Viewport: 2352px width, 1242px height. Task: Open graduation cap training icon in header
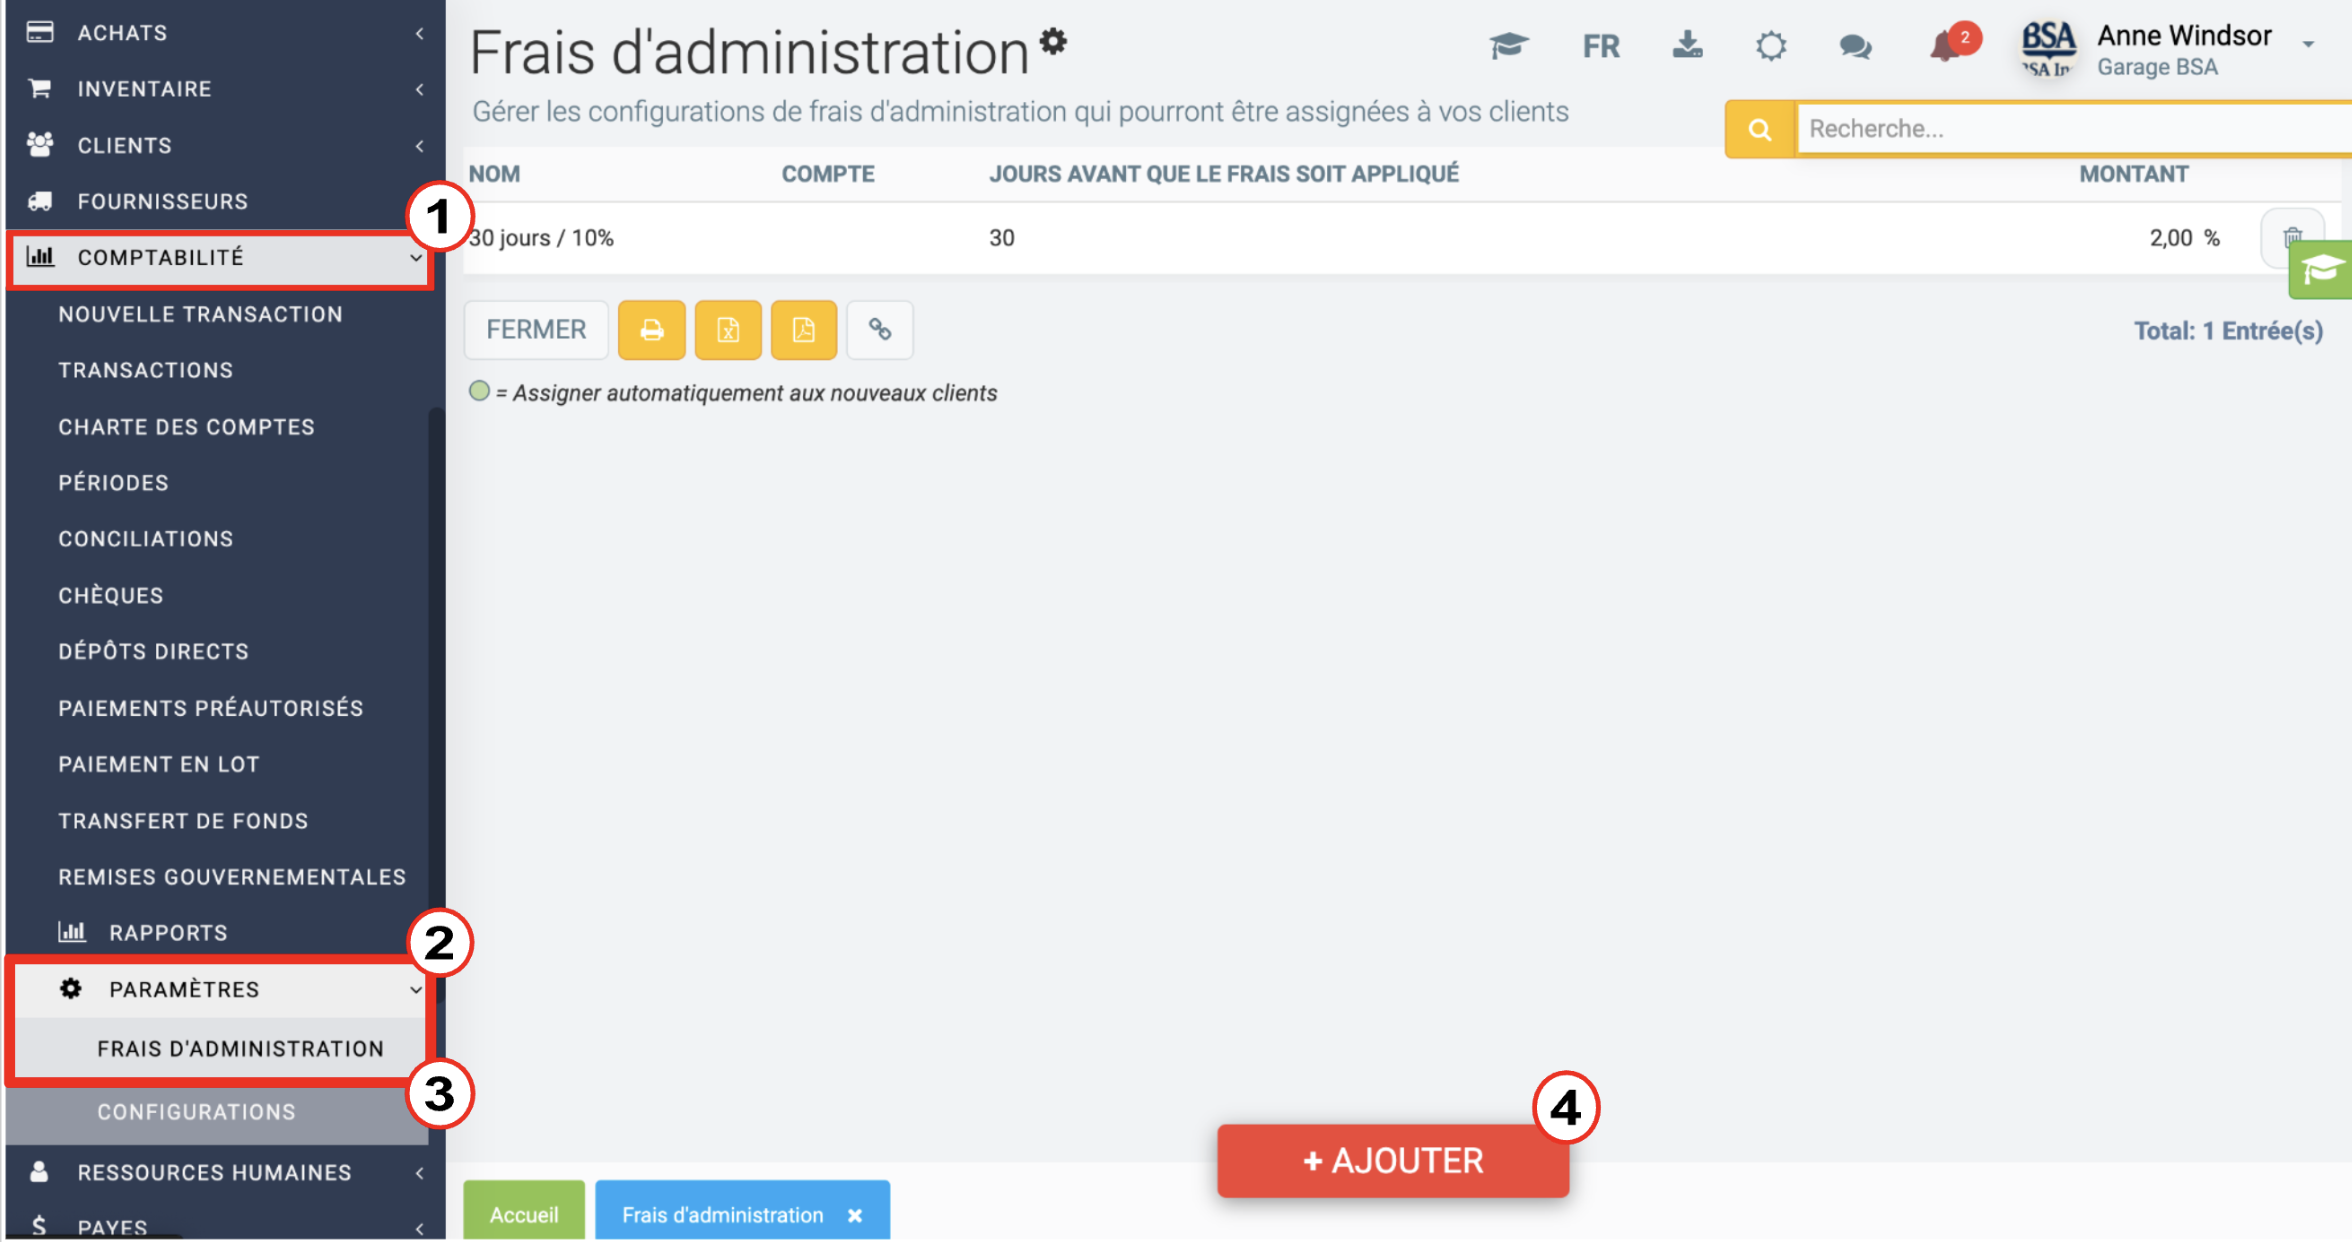pos(1509,45)
